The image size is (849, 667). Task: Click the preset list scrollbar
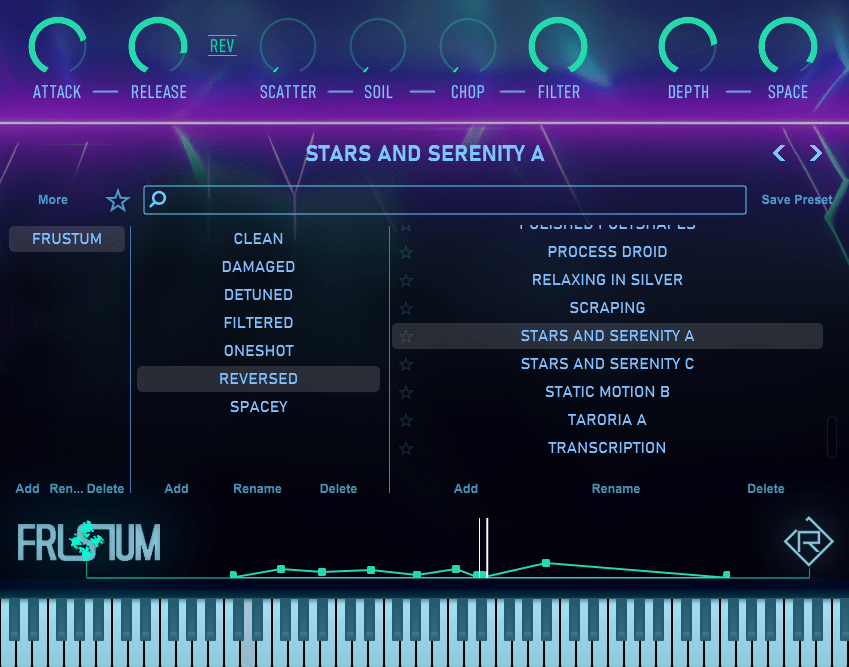coord(832,437)
